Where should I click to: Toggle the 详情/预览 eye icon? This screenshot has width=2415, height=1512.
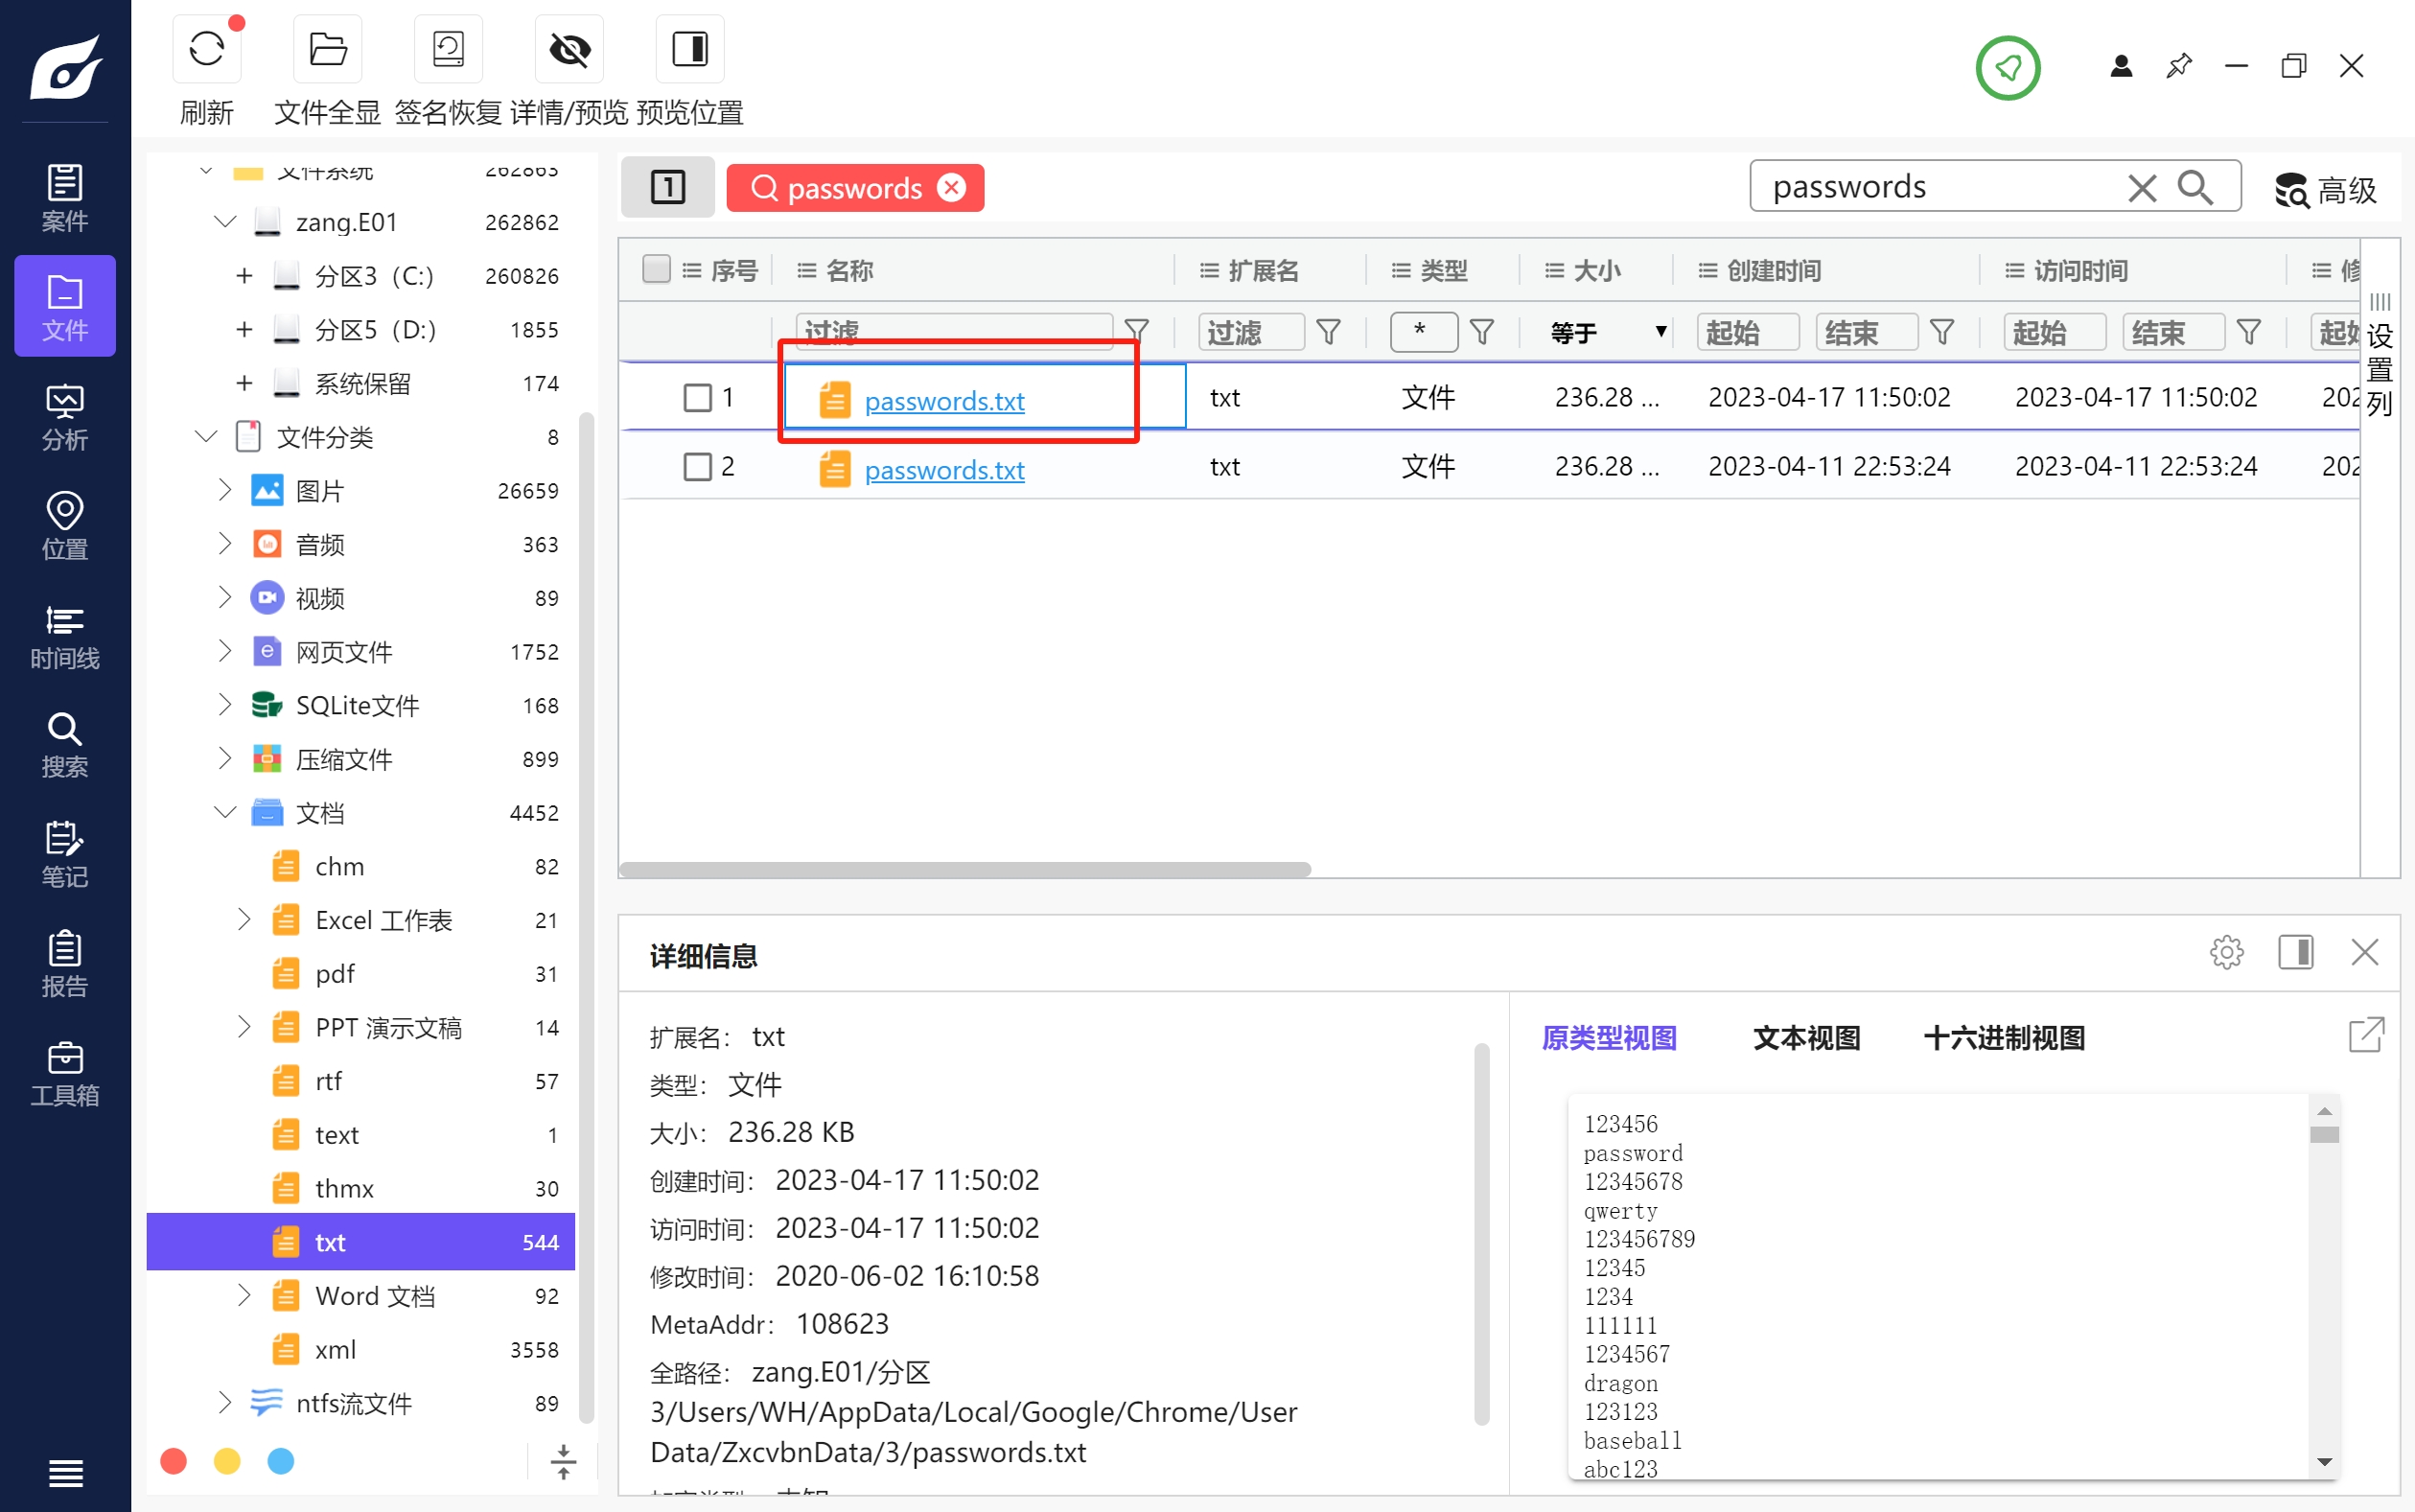point(569,49)
